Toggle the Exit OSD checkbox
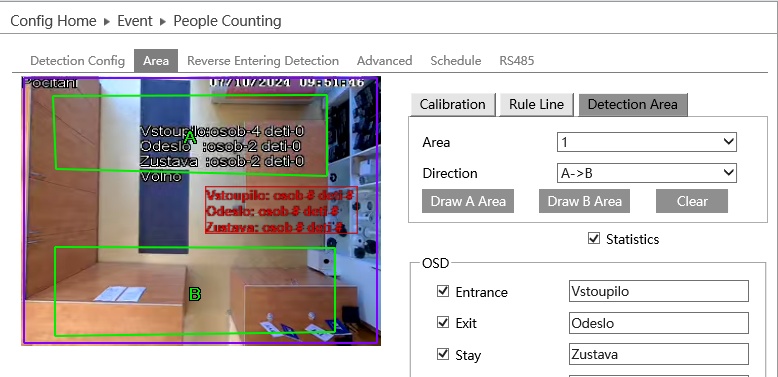 pos(443,323)
